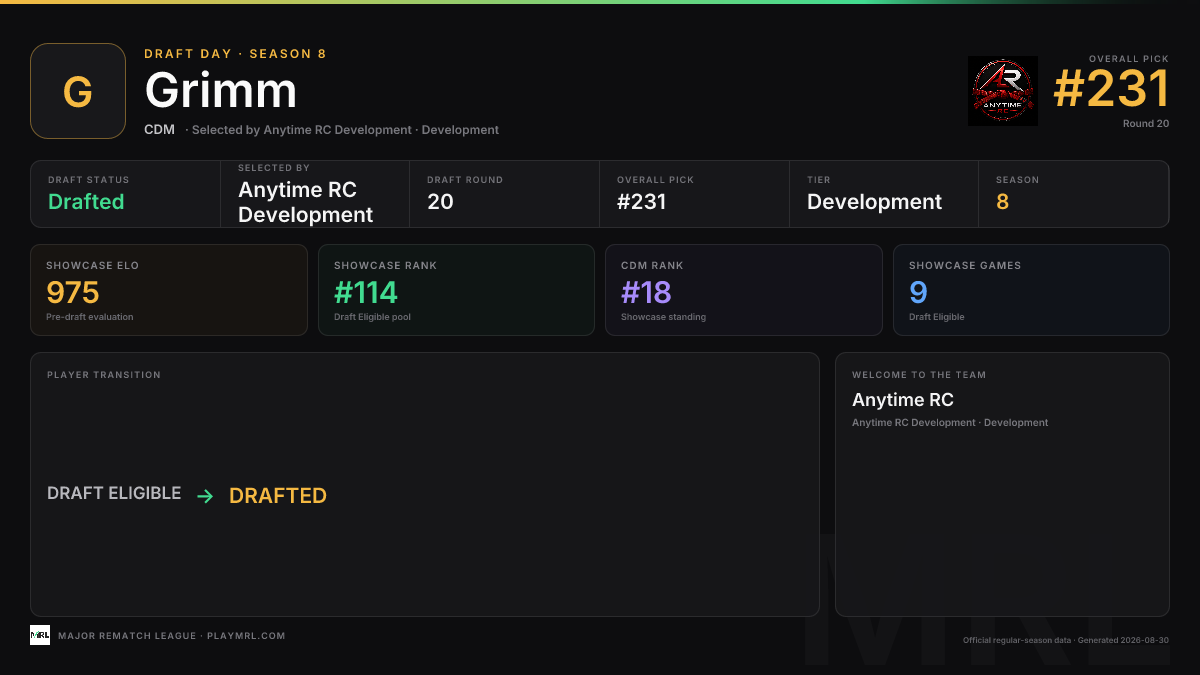The height and width of the screenshot is (675, 1200).
Task: Click the Showcase Rank value "#114"
Action: coord(366,292)
